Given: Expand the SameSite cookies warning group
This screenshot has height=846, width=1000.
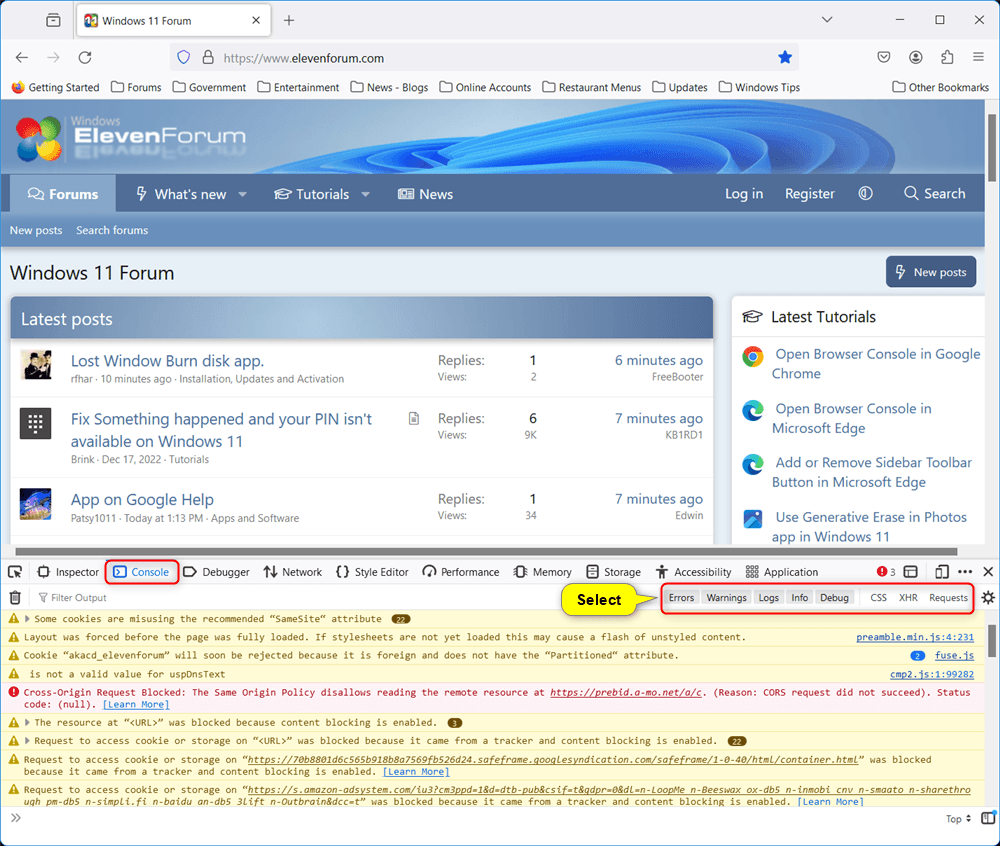Looking at the screenshot, I should point(27,618).
